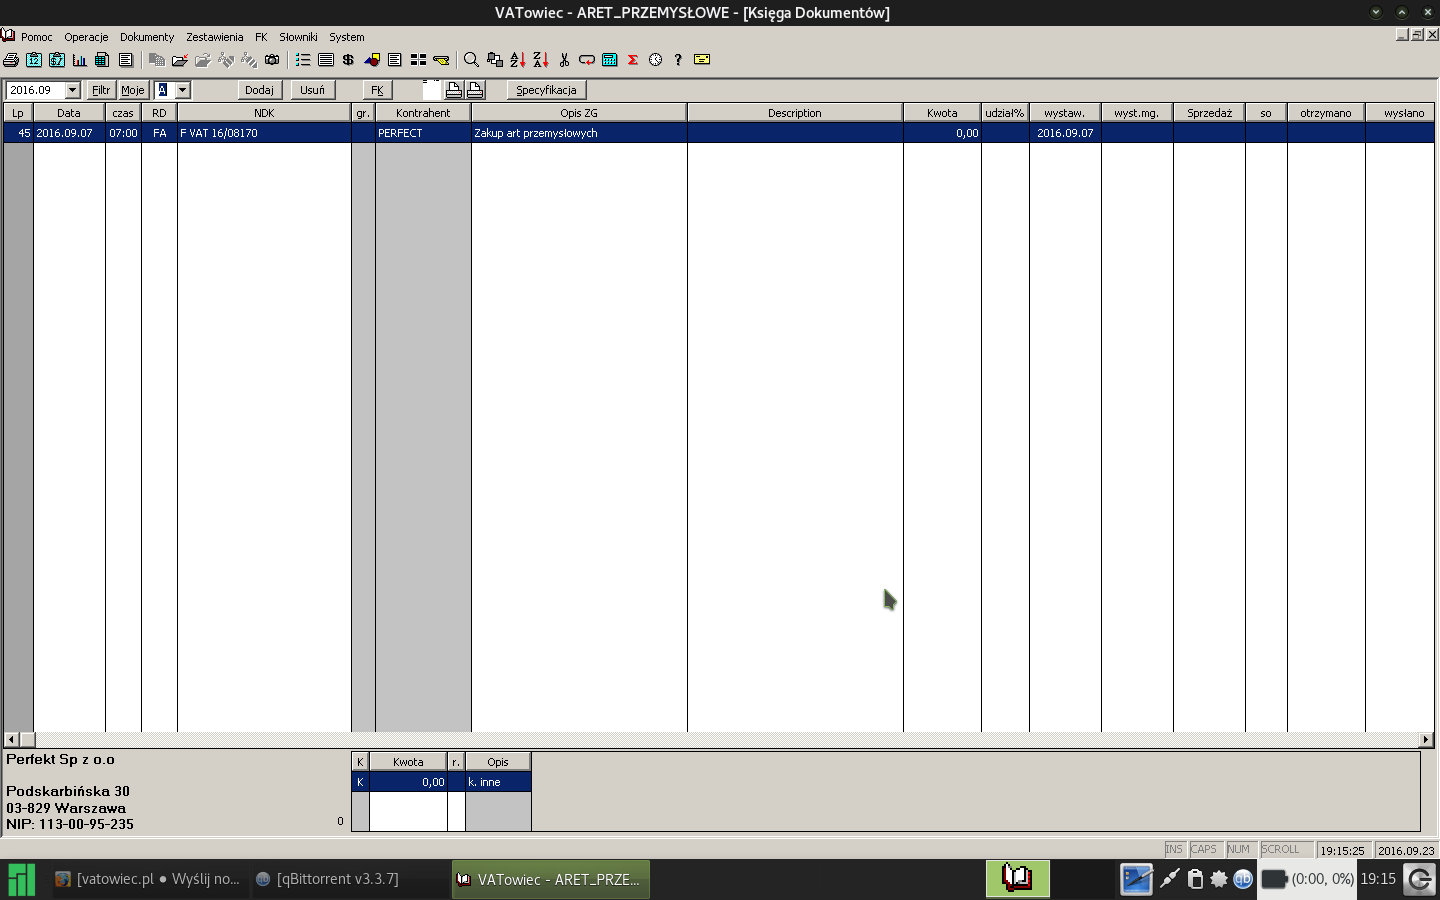Click the dollar sign icon

coord(348,60)
